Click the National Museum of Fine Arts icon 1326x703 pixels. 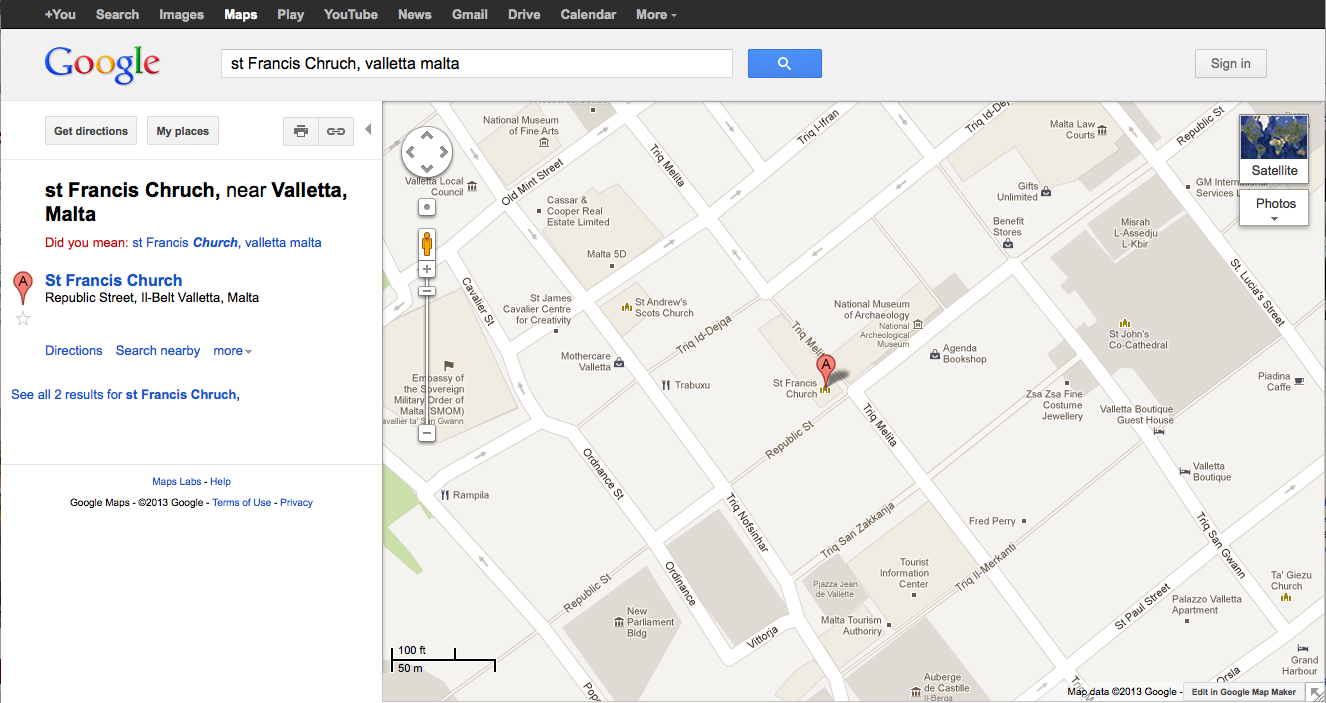pos(544,142)
